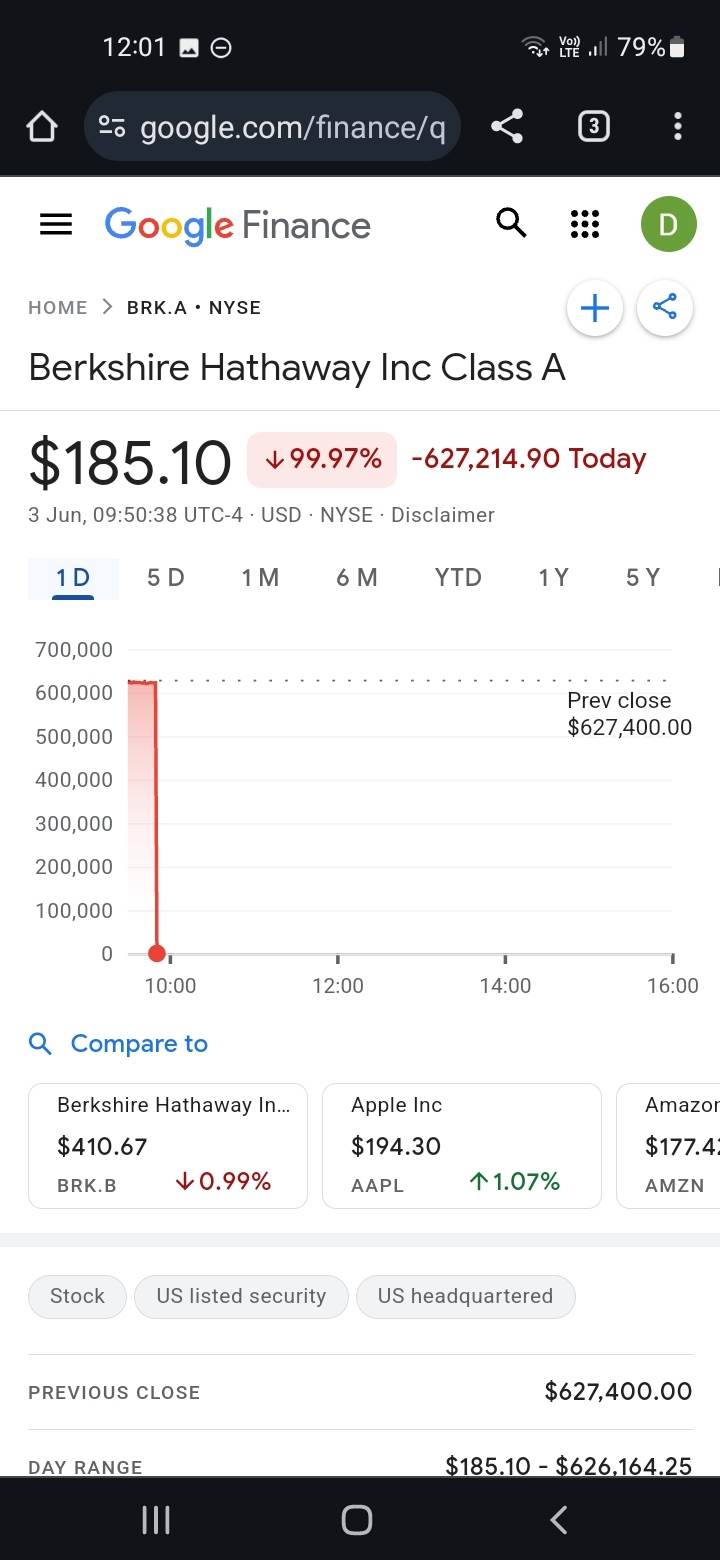Share this stock using round share icon
The height and width of the screenshot is (1560, 720).
coord(665,307)
